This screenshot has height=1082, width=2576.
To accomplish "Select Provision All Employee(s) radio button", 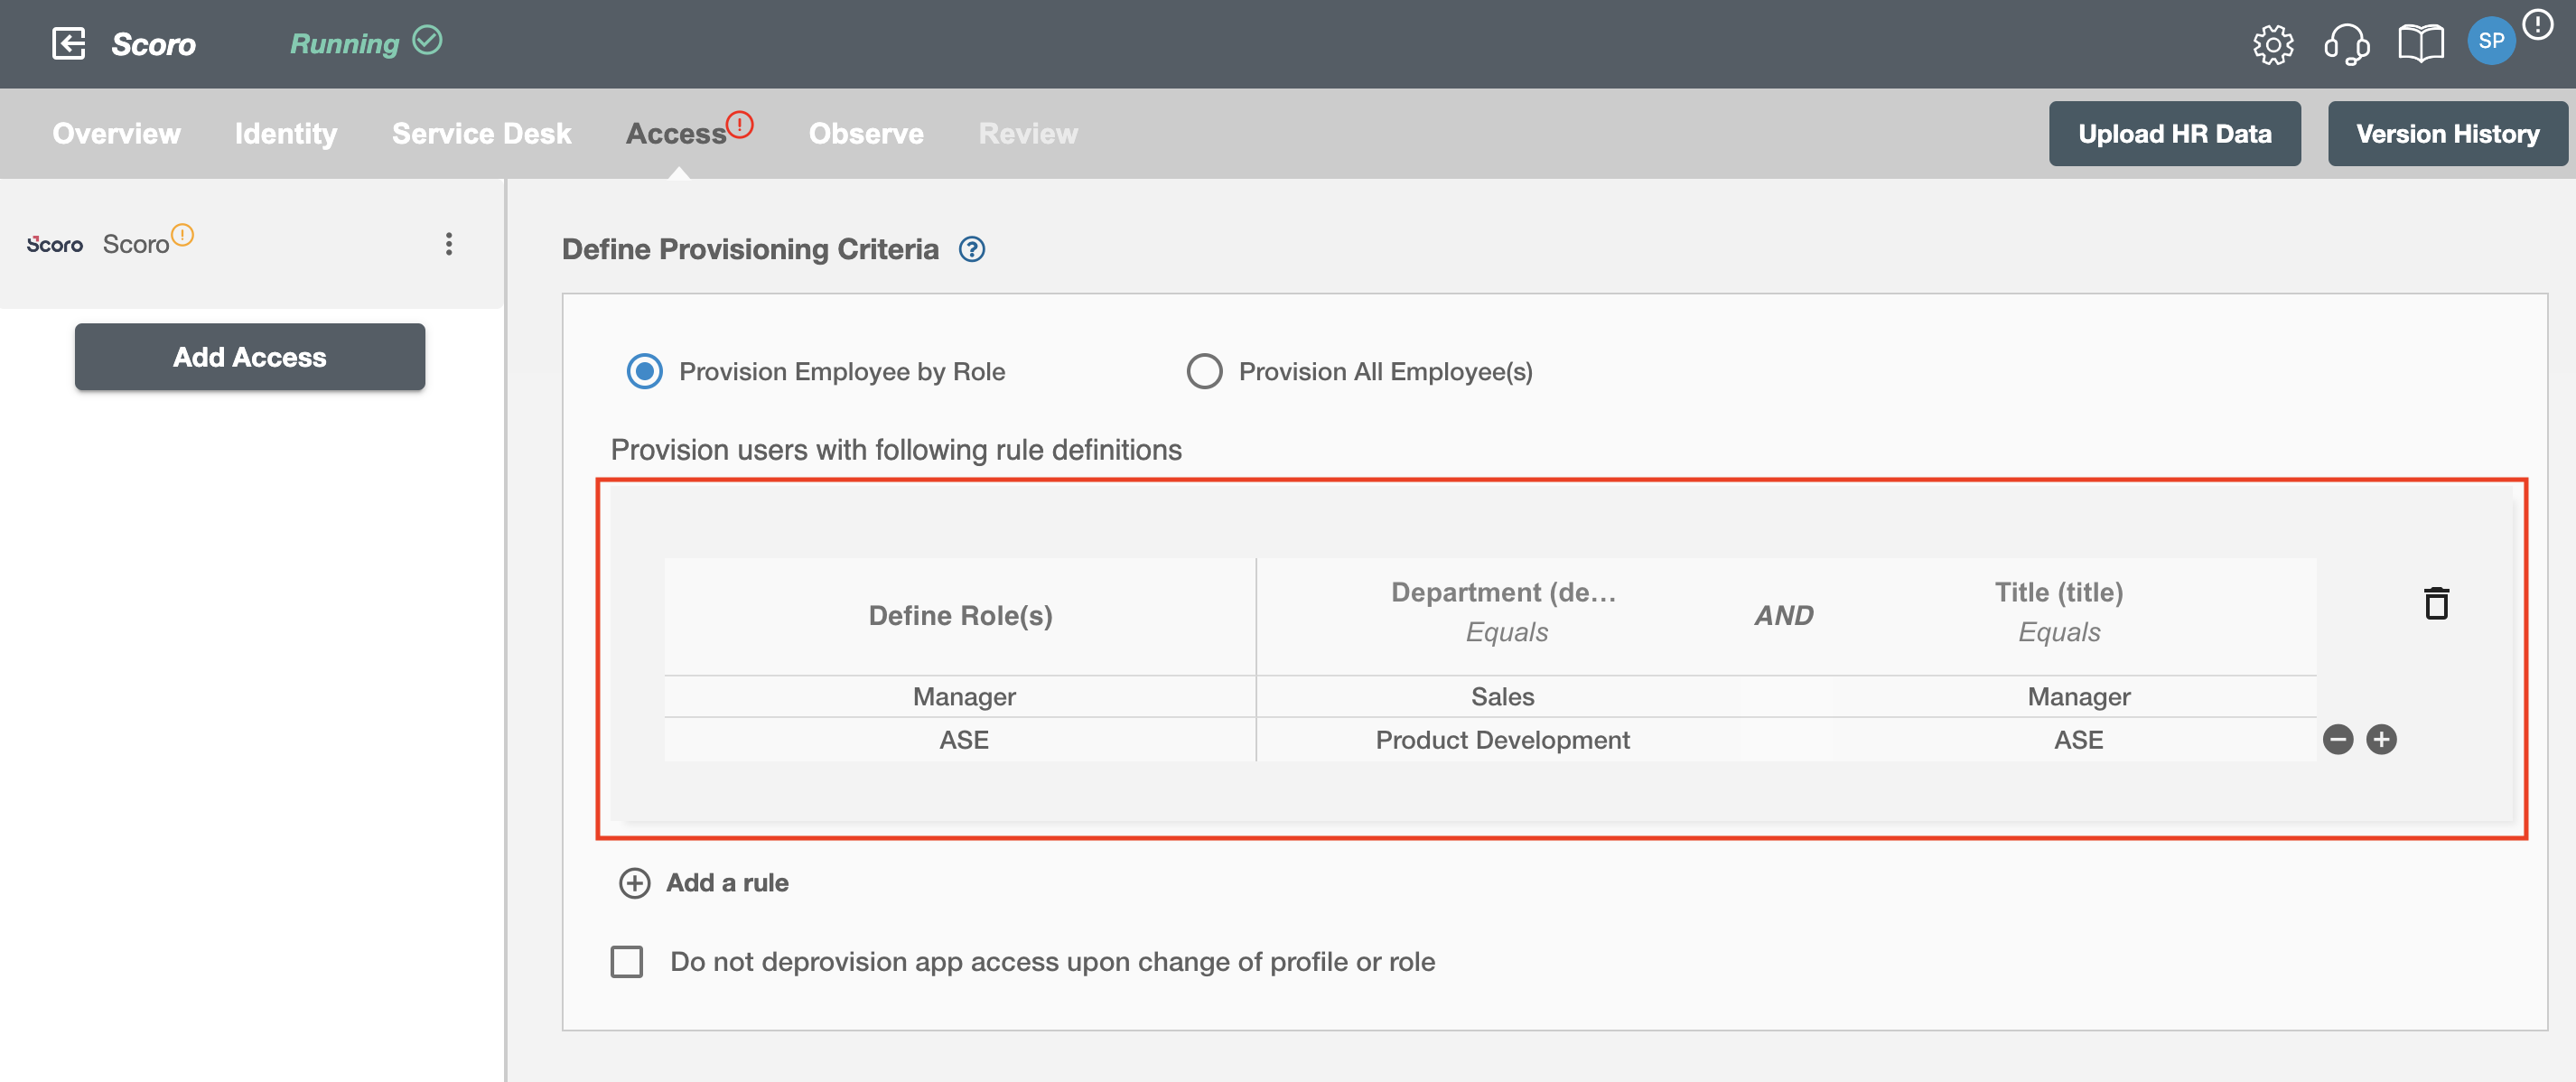I will point(1204,371).
